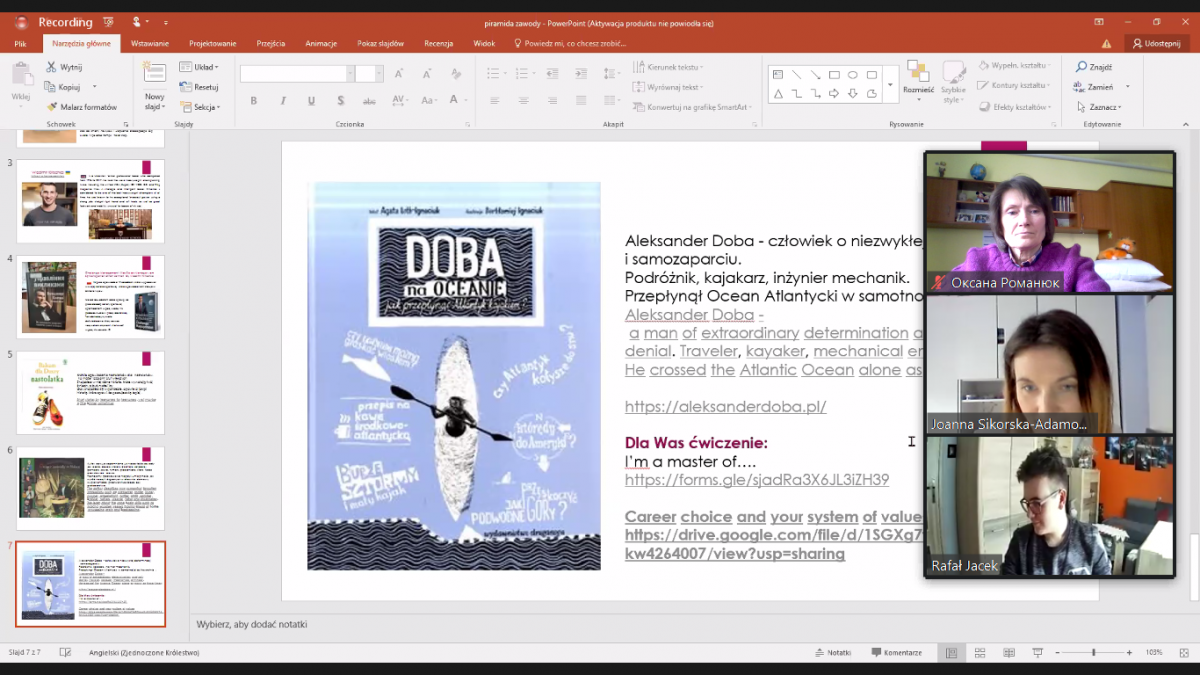Expand the shapes gallery more arrow
This screenshot has height=675, width=1200.
(890, 85)
